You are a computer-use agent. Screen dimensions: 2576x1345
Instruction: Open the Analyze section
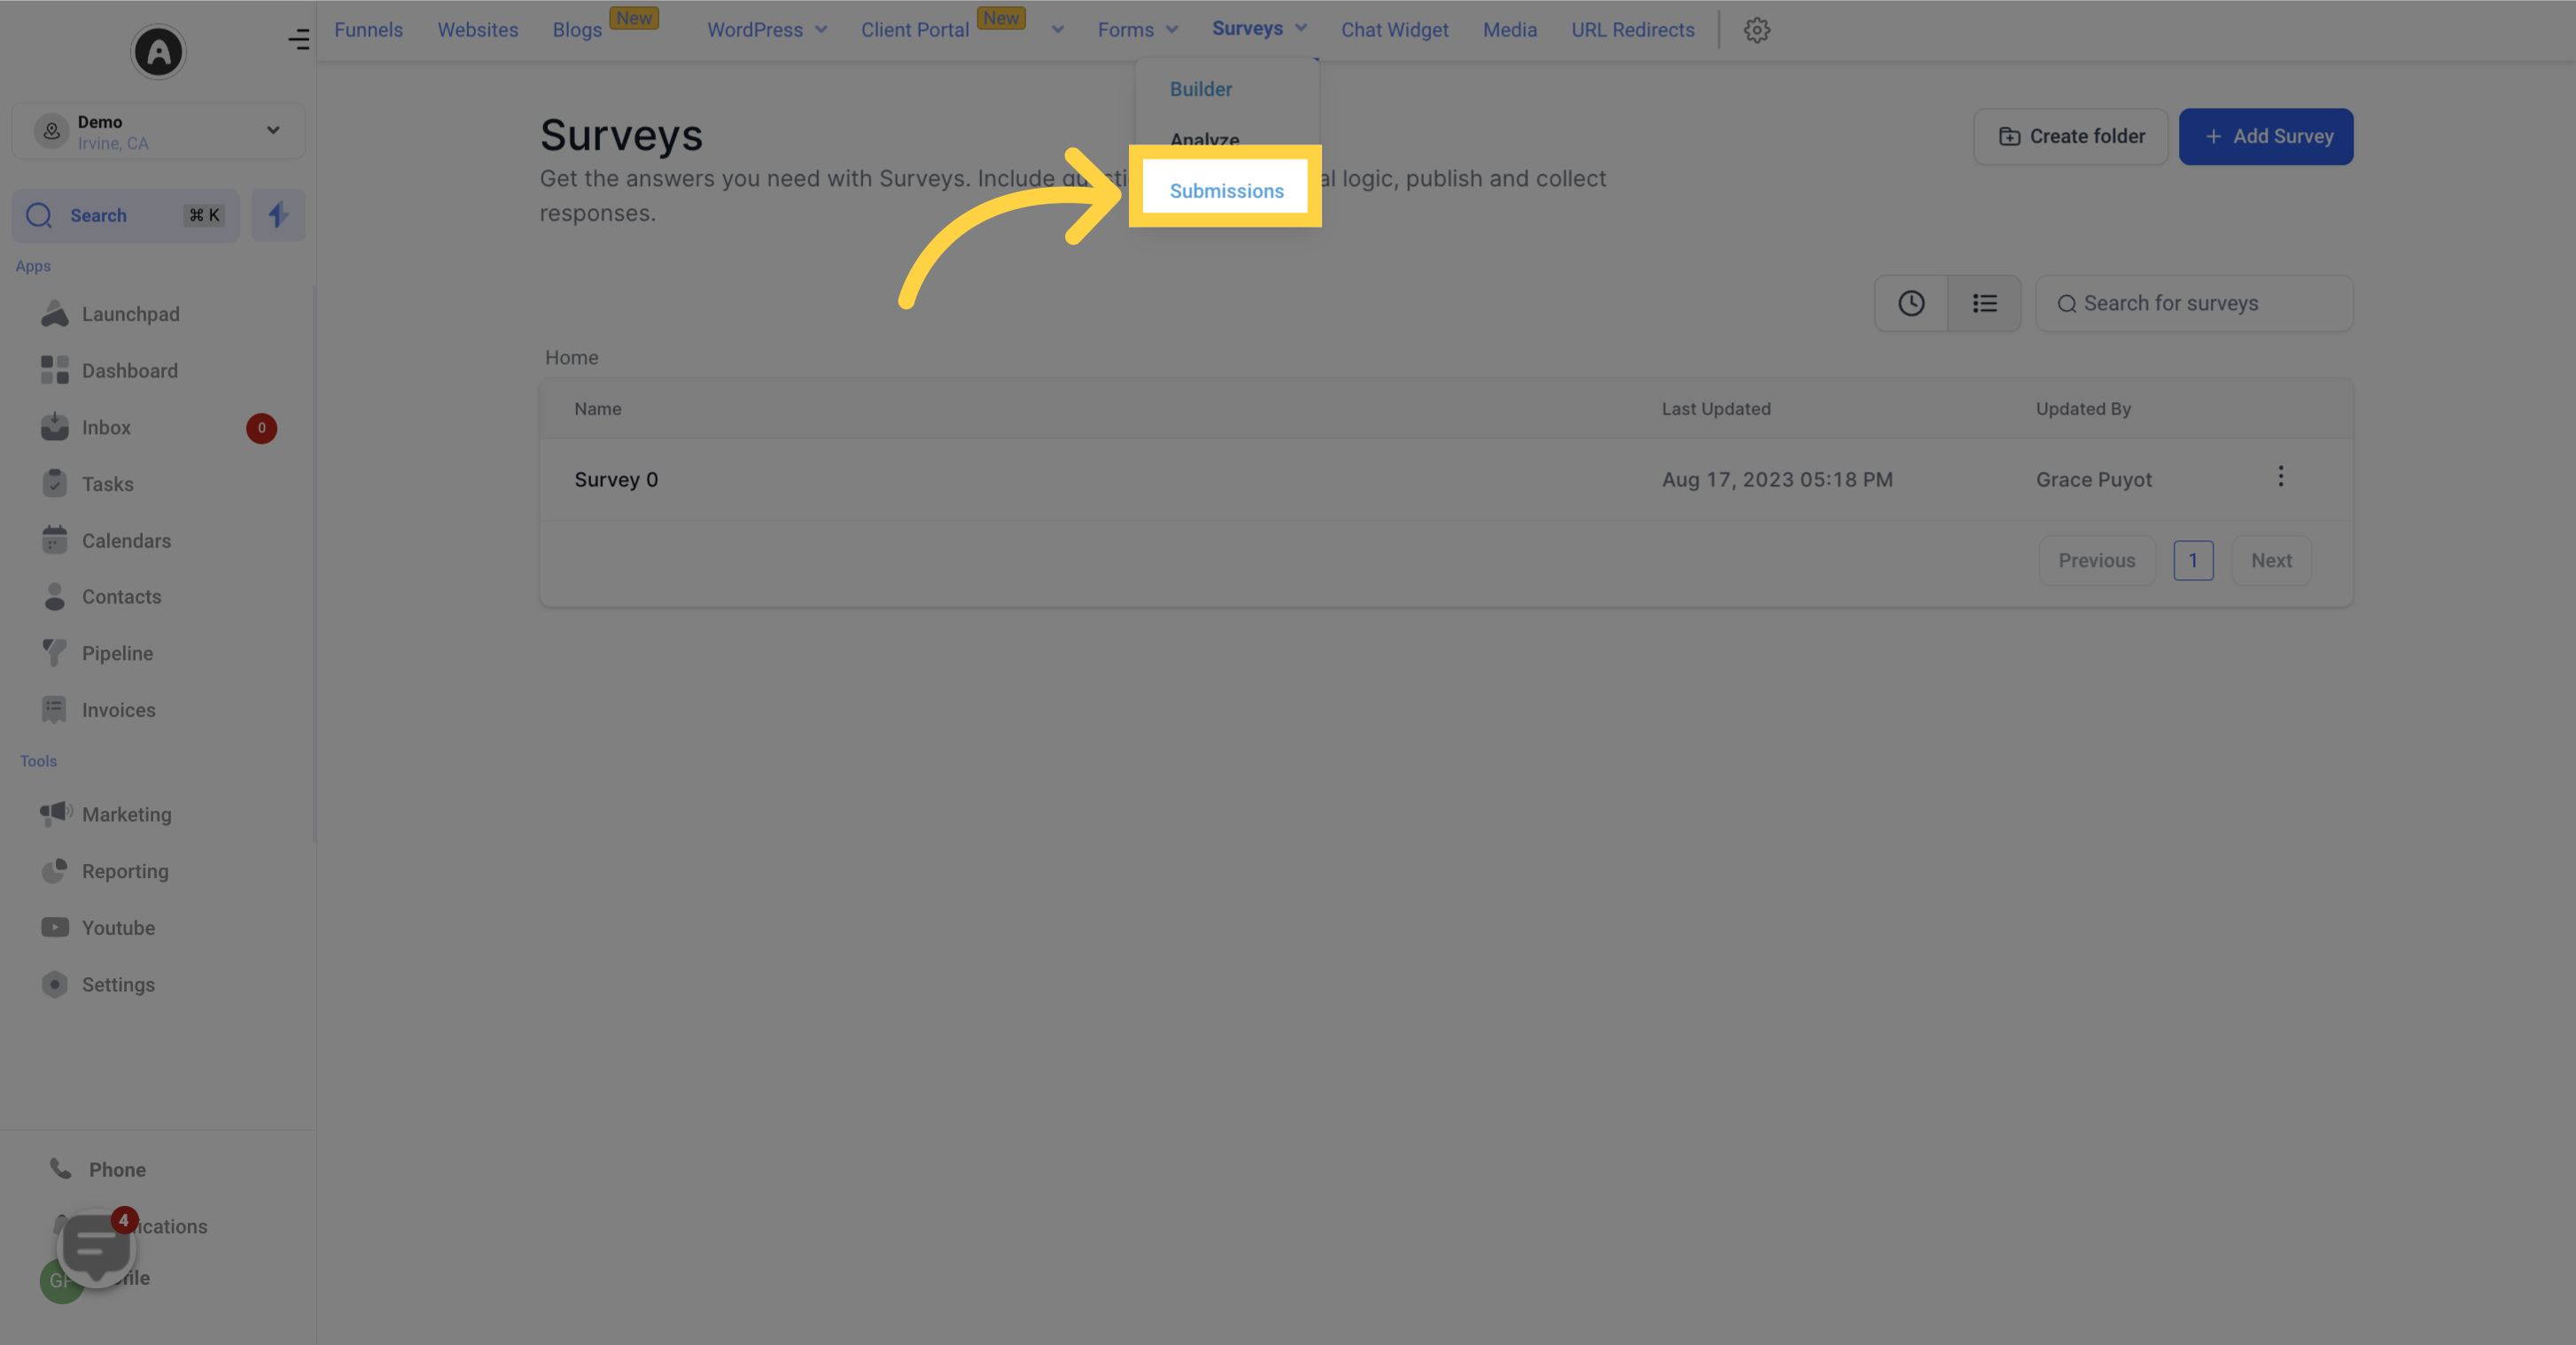click(1204, 140)
